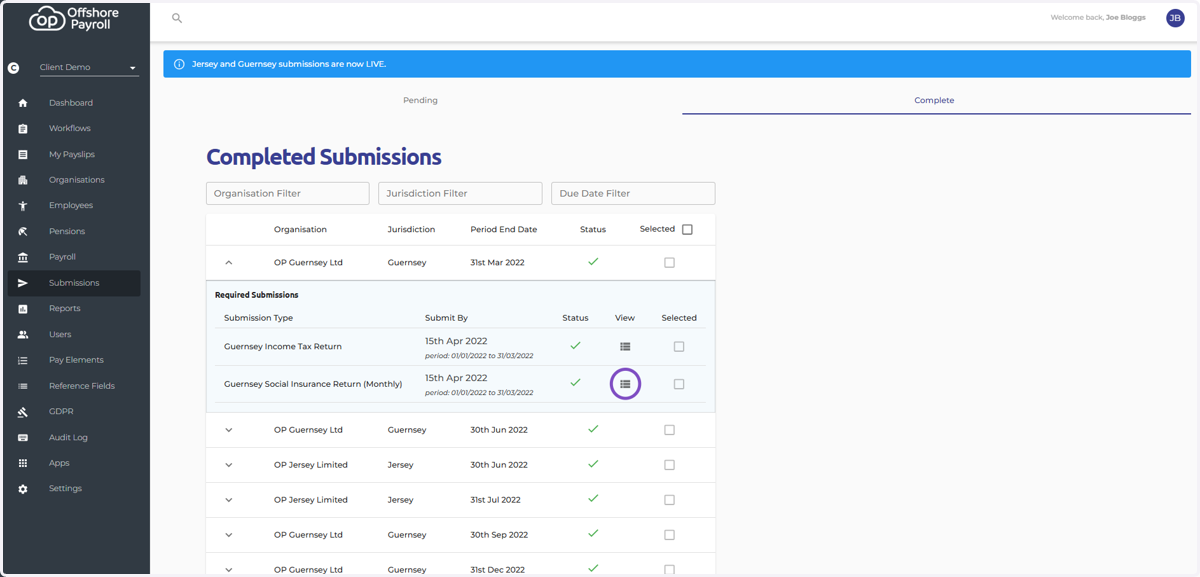Screen dimensions: 1200x577
Task: Click the Jurisdiction Filter field
Action: tap(460, 193)
